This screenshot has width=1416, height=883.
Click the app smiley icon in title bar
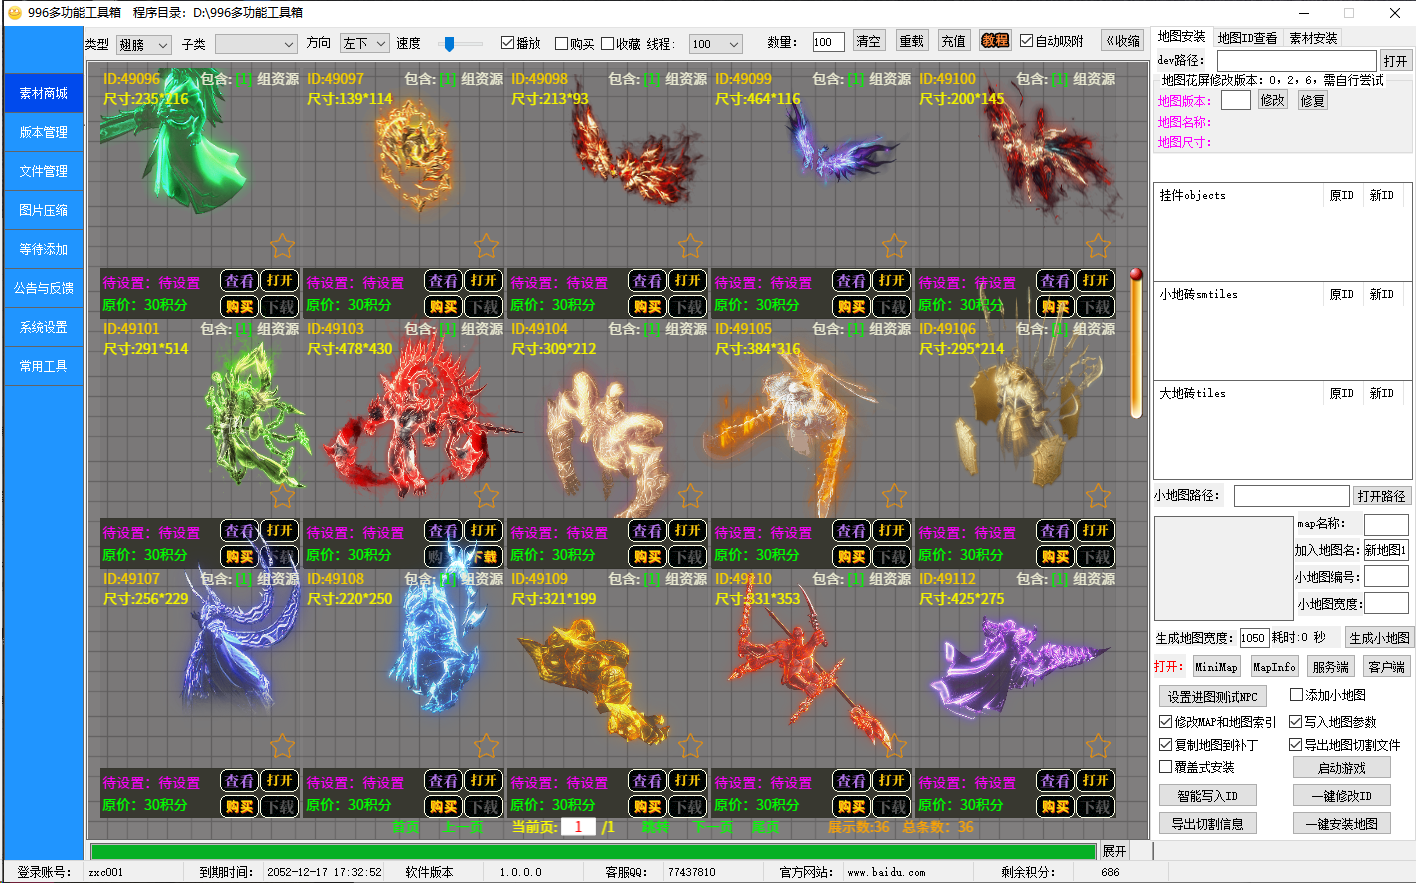coord(14,13)
